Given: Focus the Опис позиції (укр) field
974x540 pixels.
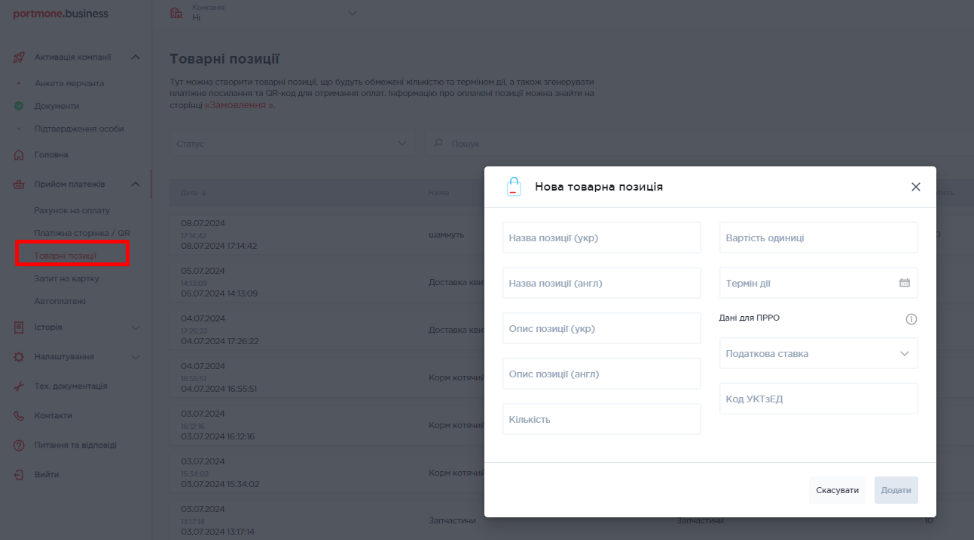Looking at the screenshot, I should pyautogui.click(x=601, y=329).
